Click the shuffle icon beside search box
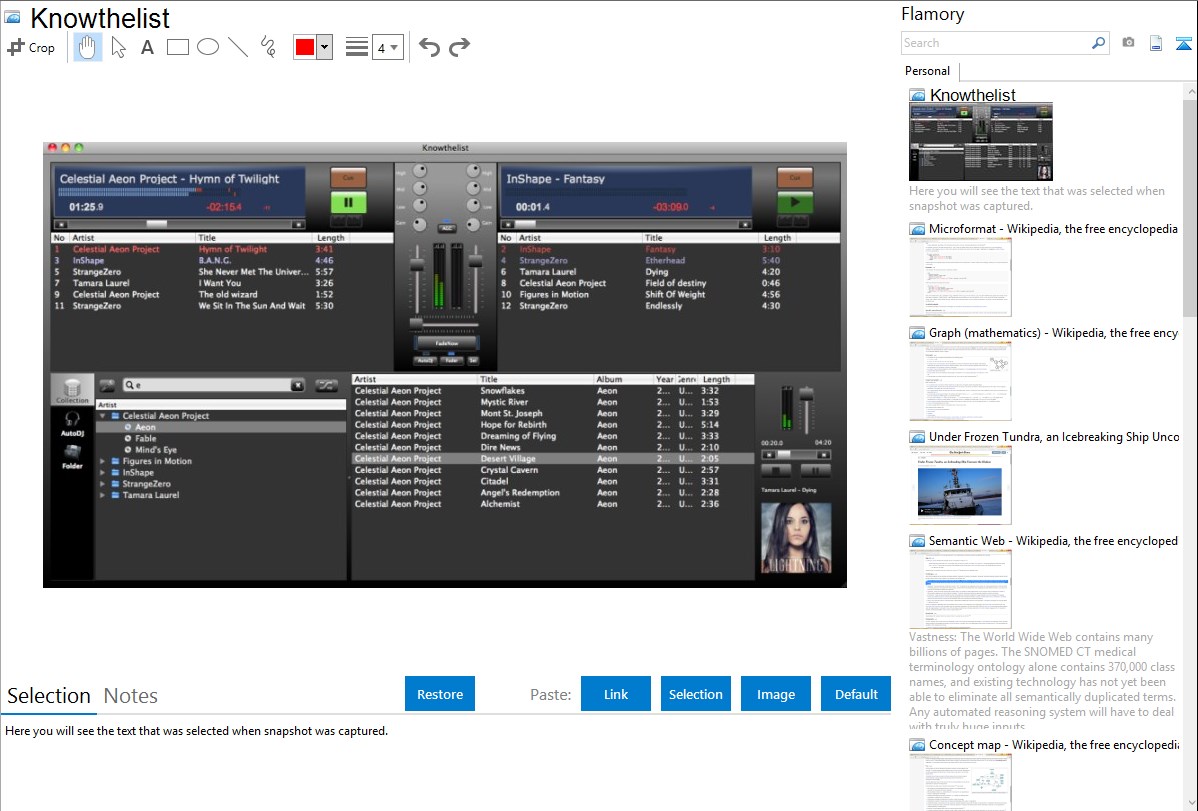Image resolution: width=1198 pixels, height=811 pixels. click(327, 385)
